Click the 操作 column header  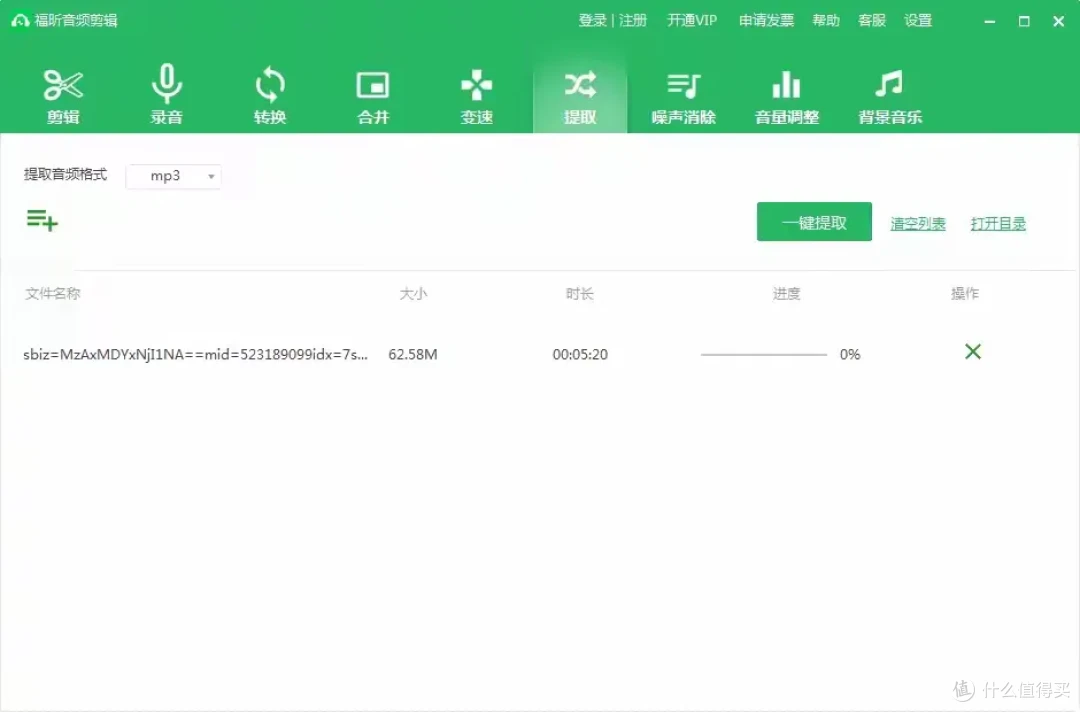(965, 294)
